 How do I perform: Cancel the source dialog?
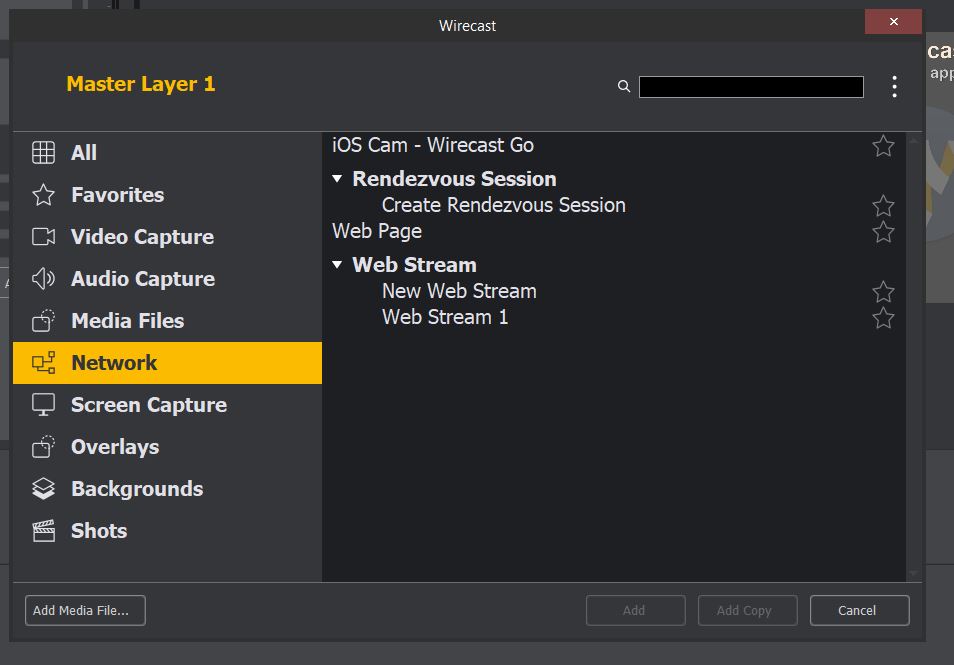pyautogui.click(x=860, y=610)
